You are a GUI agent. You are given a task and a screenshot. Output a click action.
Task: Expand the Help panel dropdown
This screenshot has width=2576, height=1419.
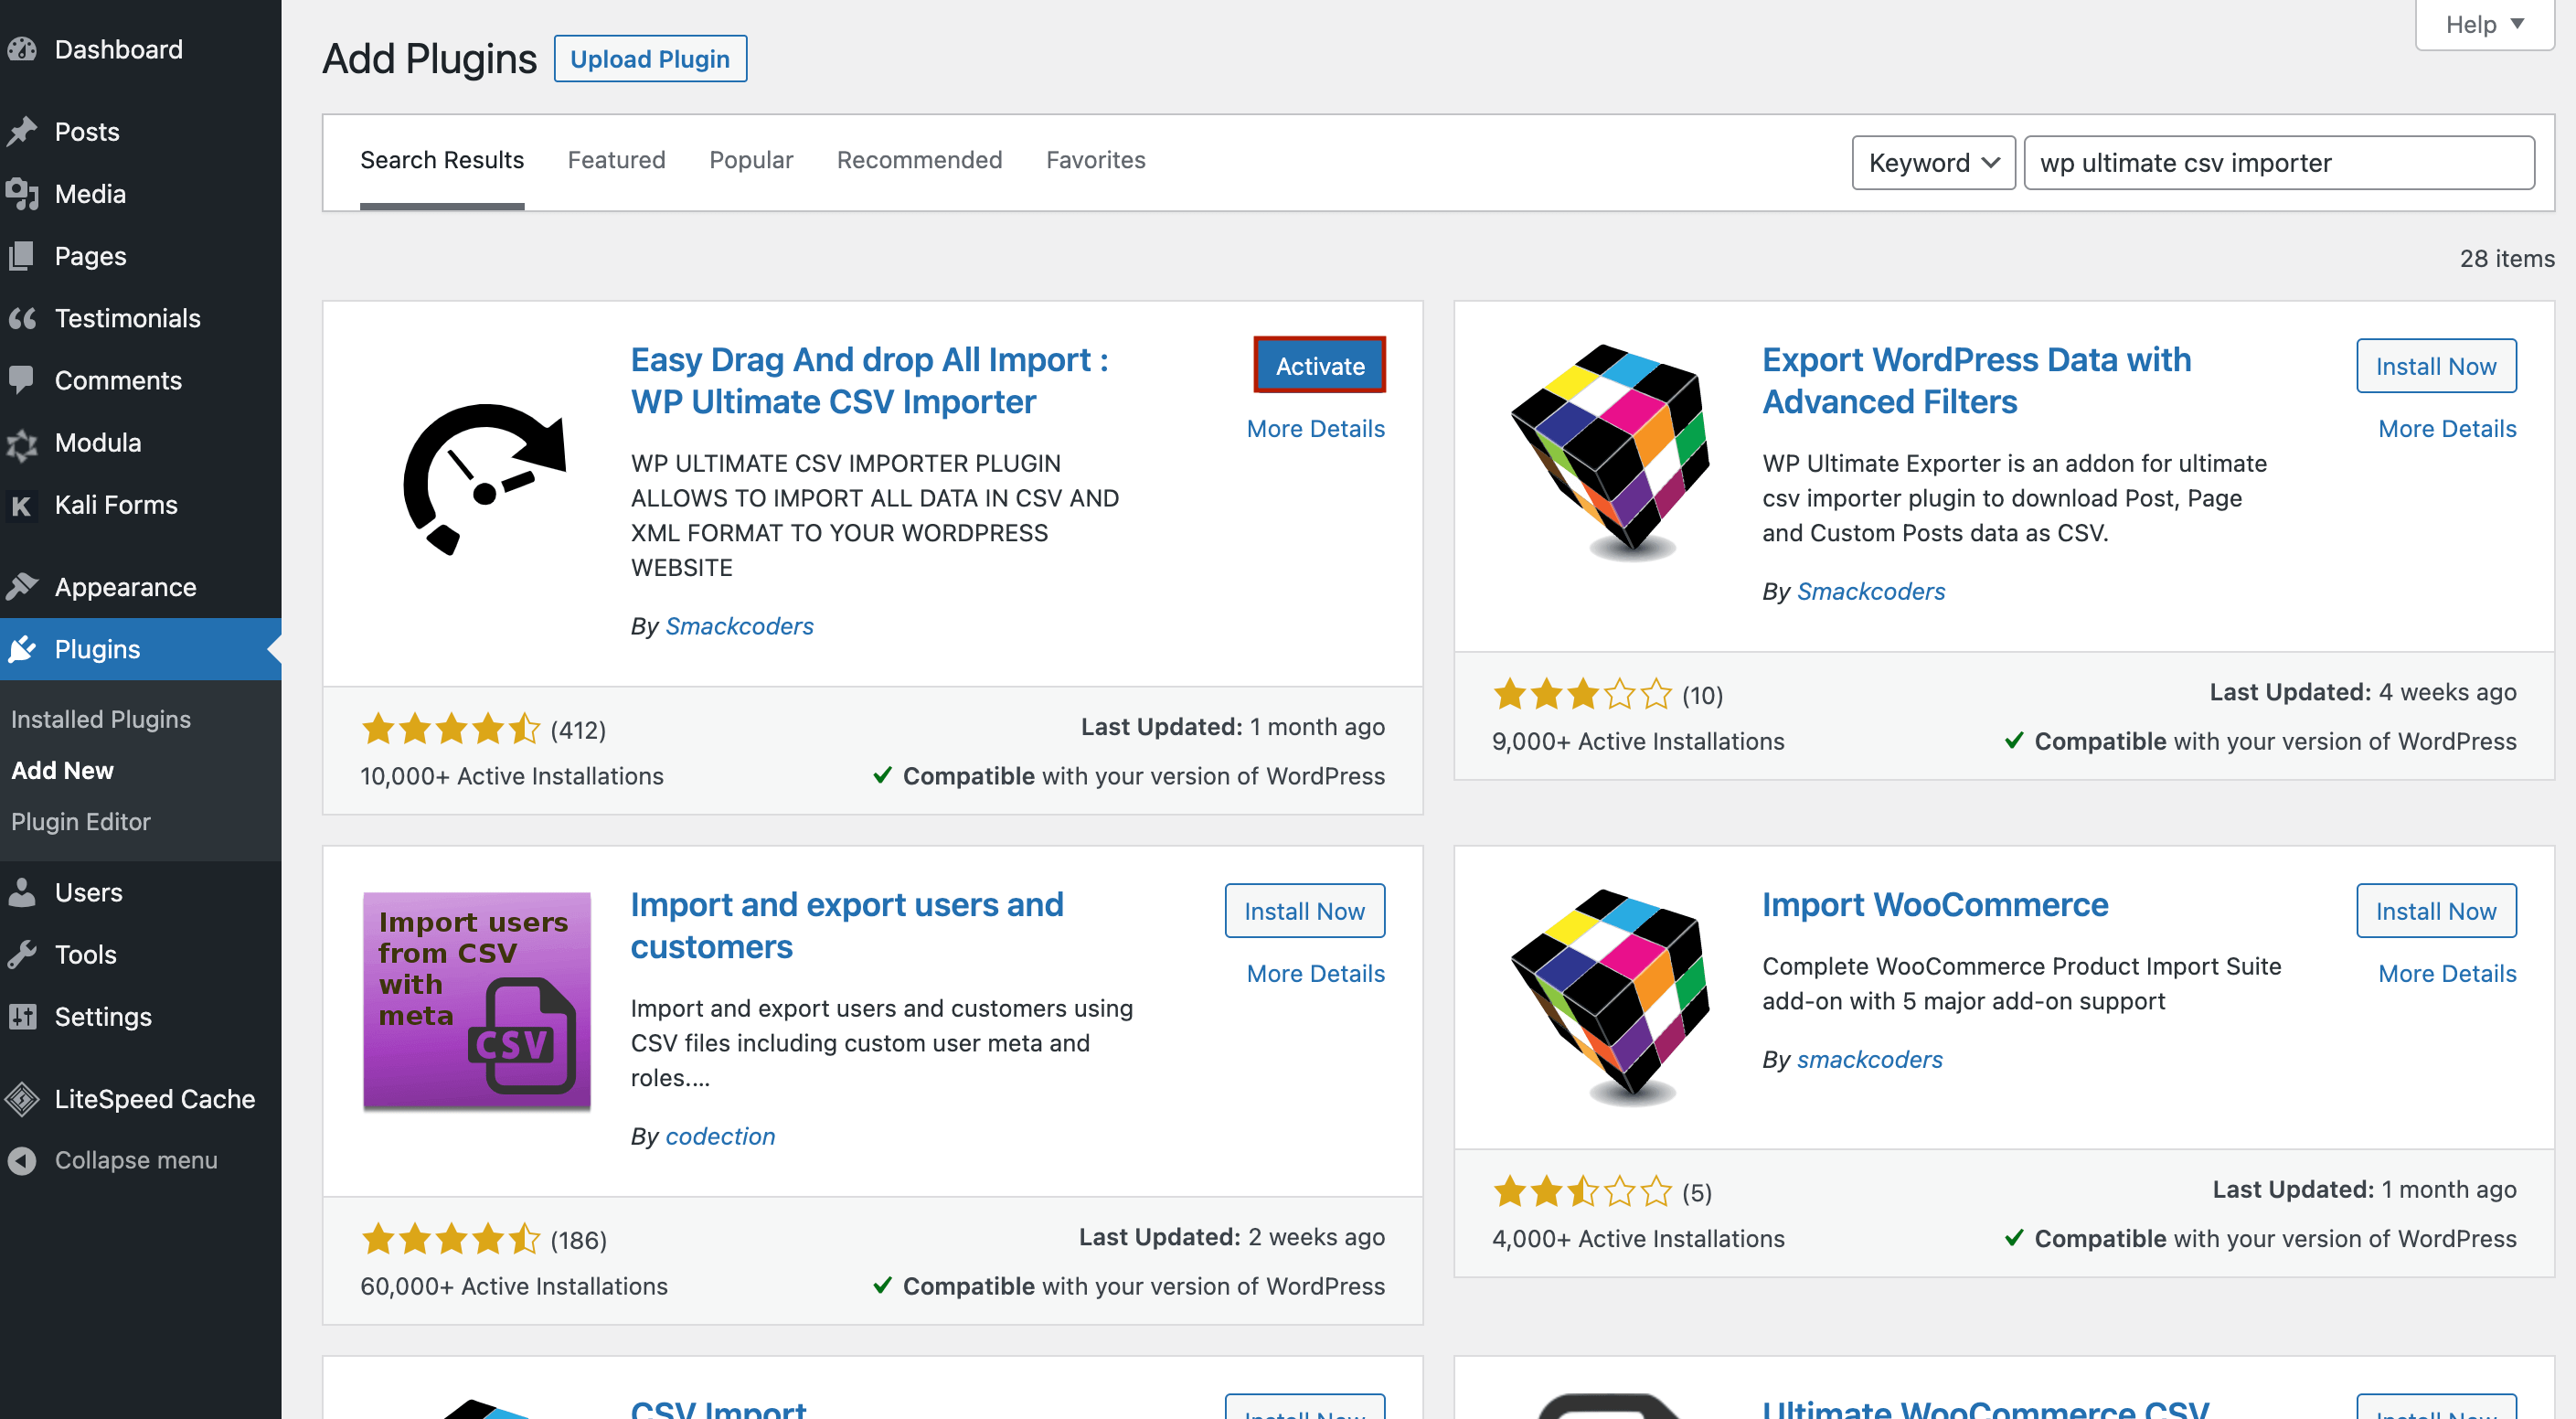coord(2485,24)
